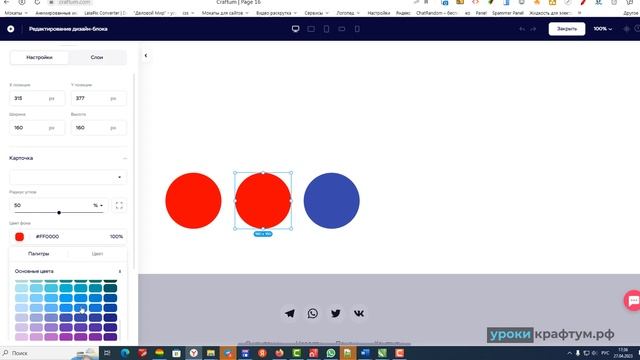Collapse the left settings panel with the arrow
This screenshot has height=360, width=640.
(x=146, y=56)
